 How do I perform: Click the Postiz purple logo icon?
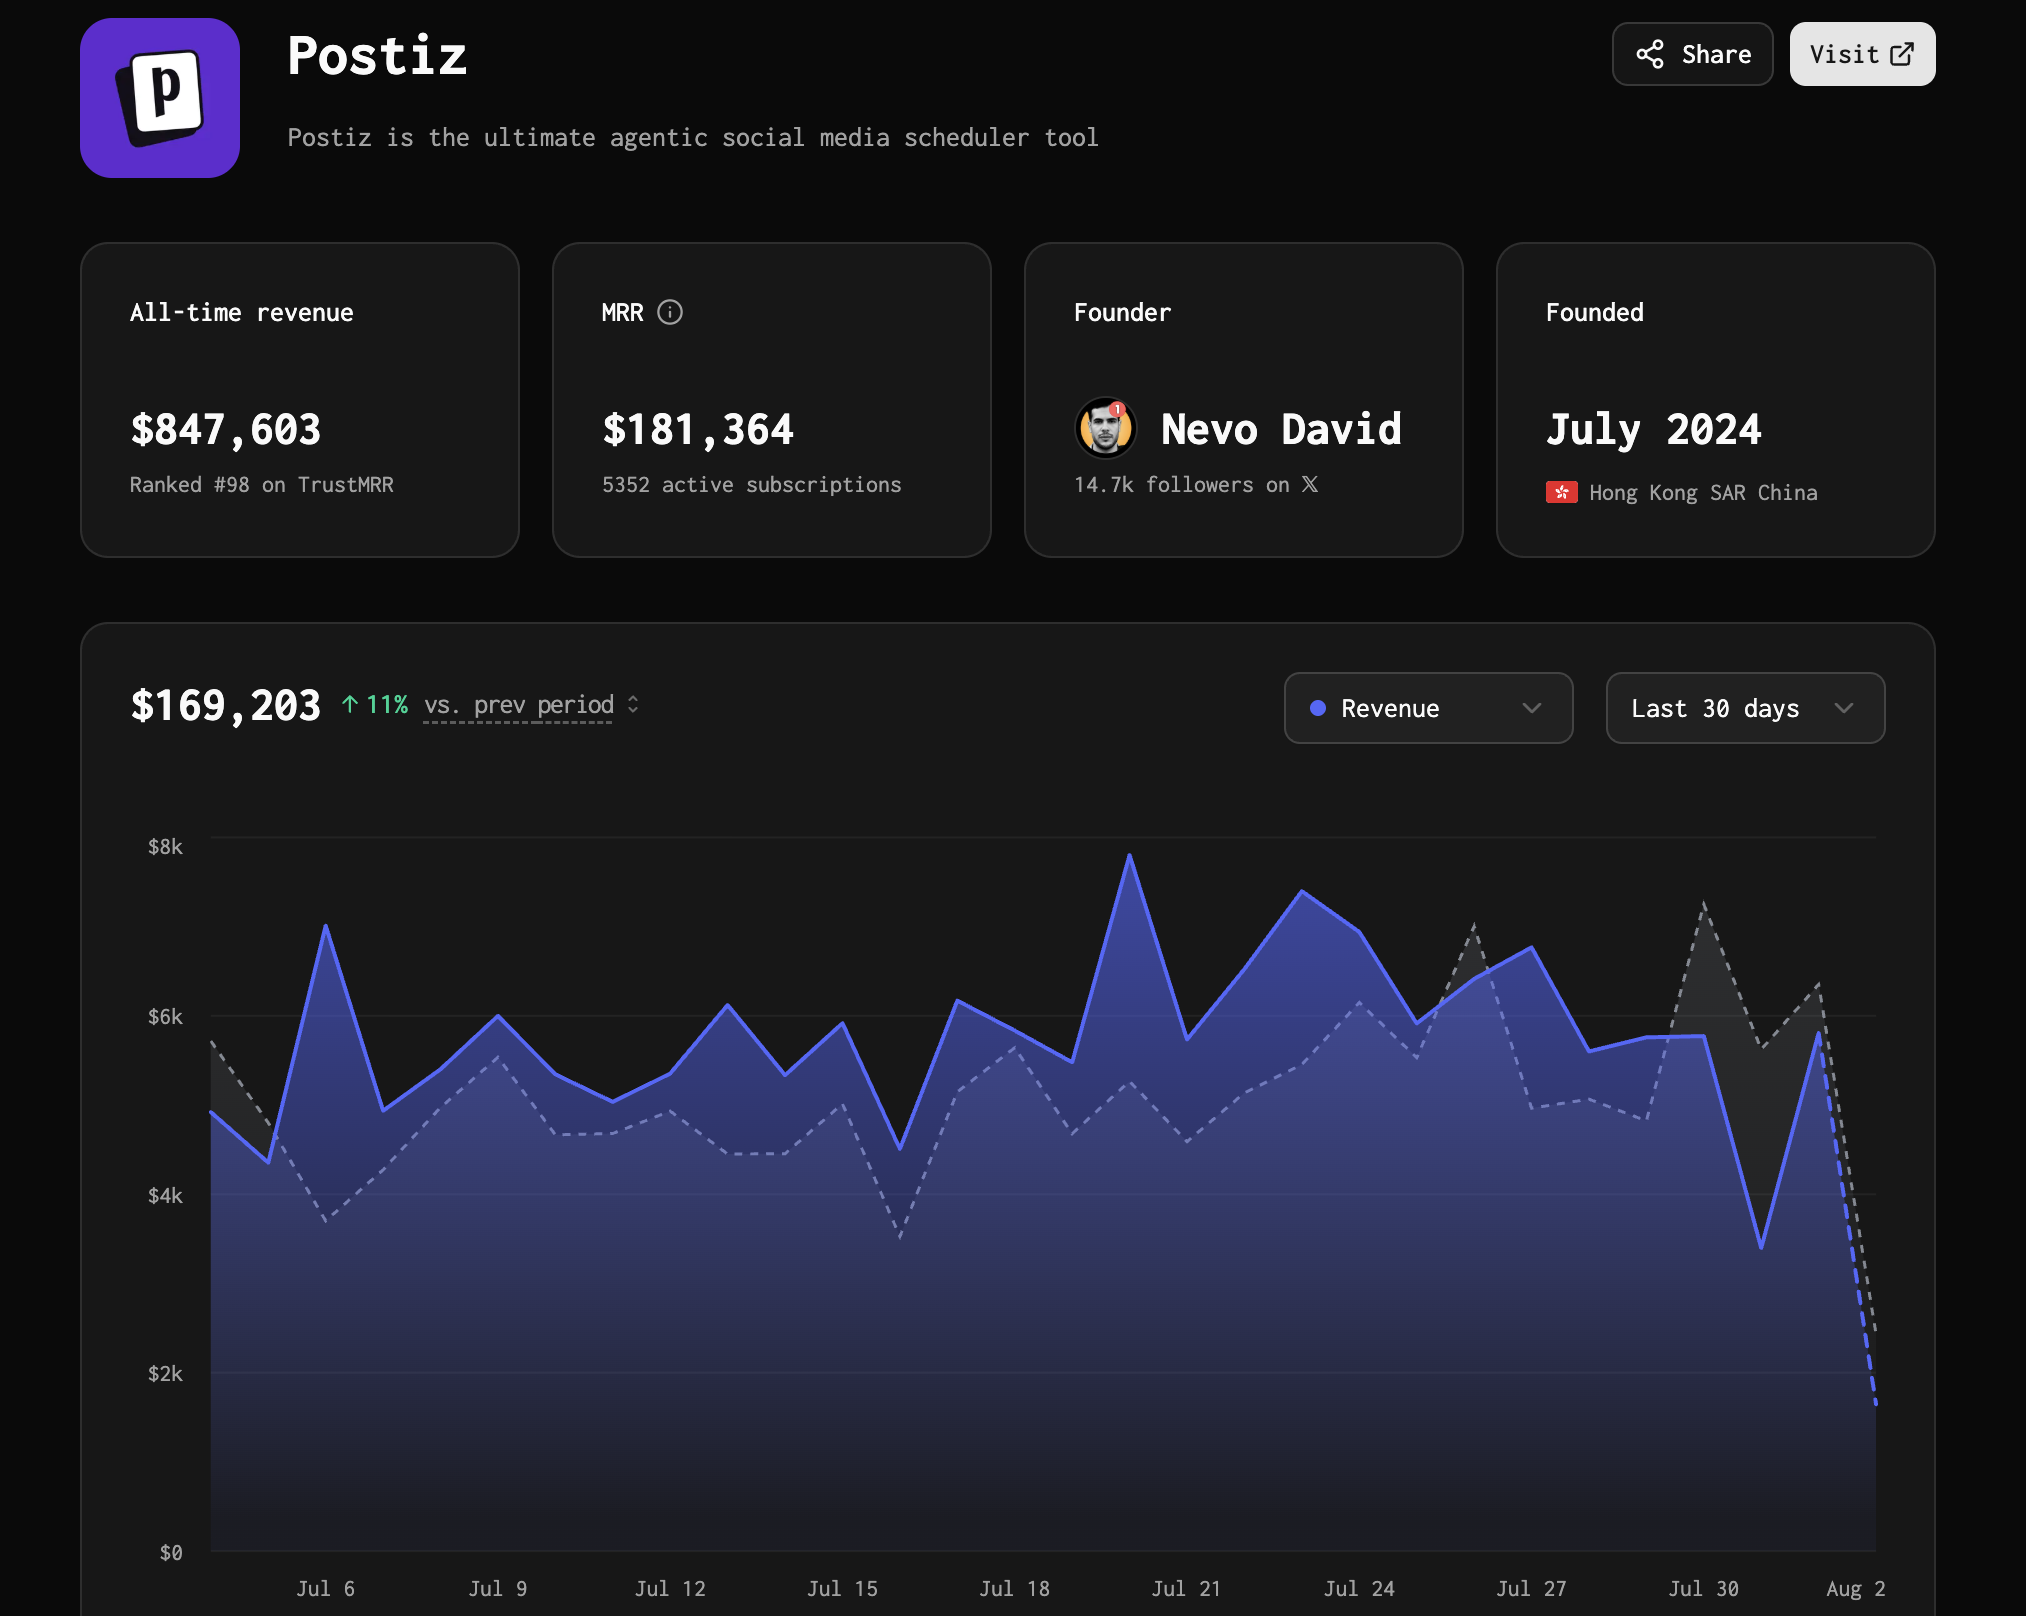point(160,98)
